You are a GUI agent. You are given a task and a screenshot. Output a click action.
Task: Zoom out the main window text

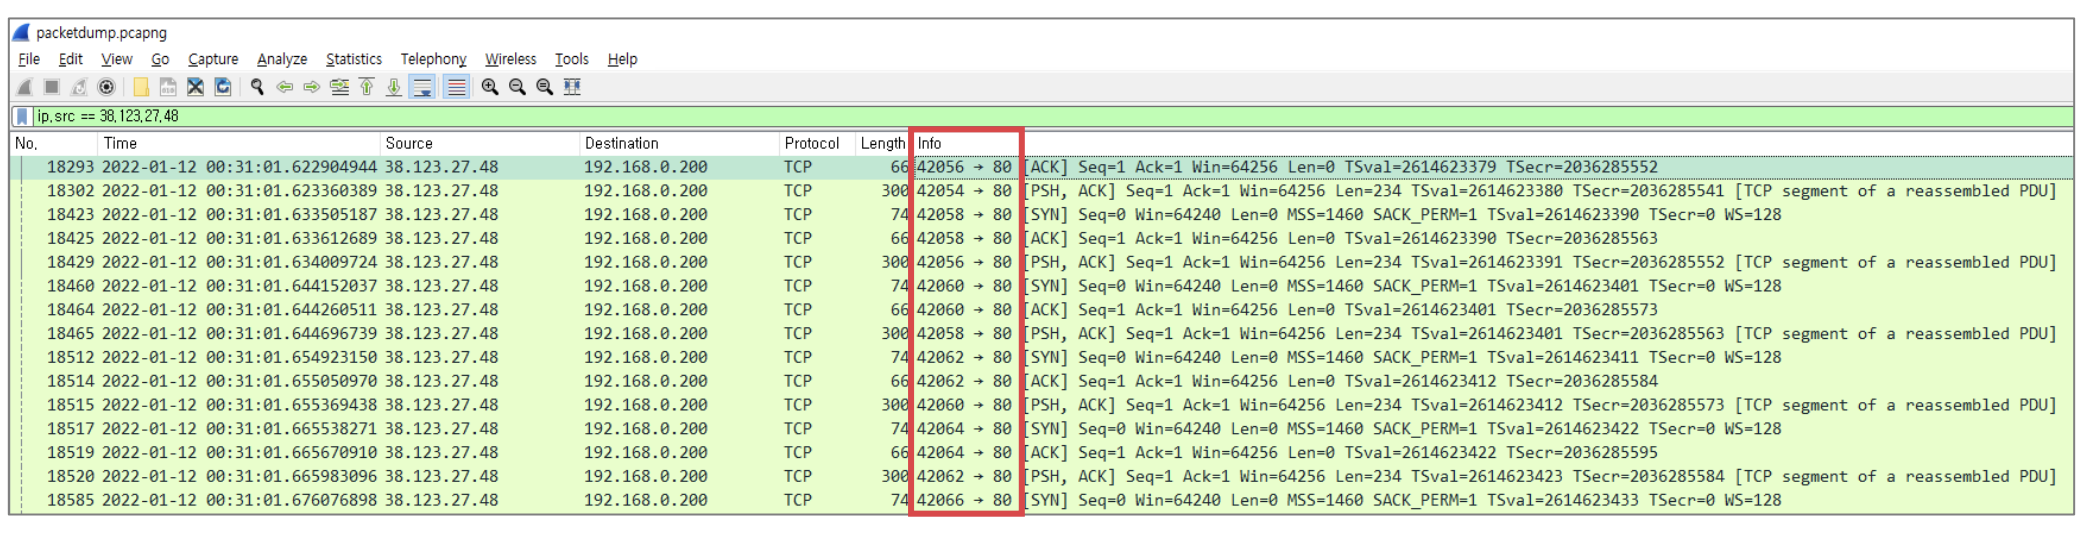(517, 87)
